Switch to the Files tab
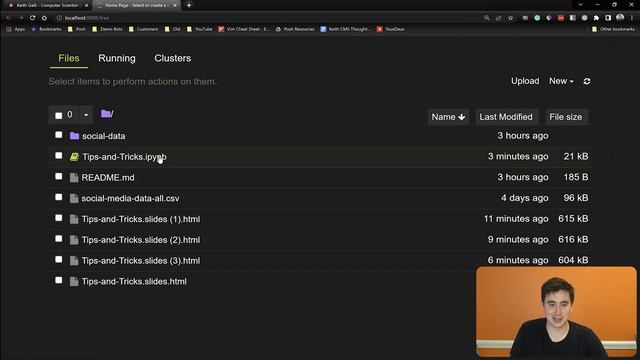 pos(69,58)
